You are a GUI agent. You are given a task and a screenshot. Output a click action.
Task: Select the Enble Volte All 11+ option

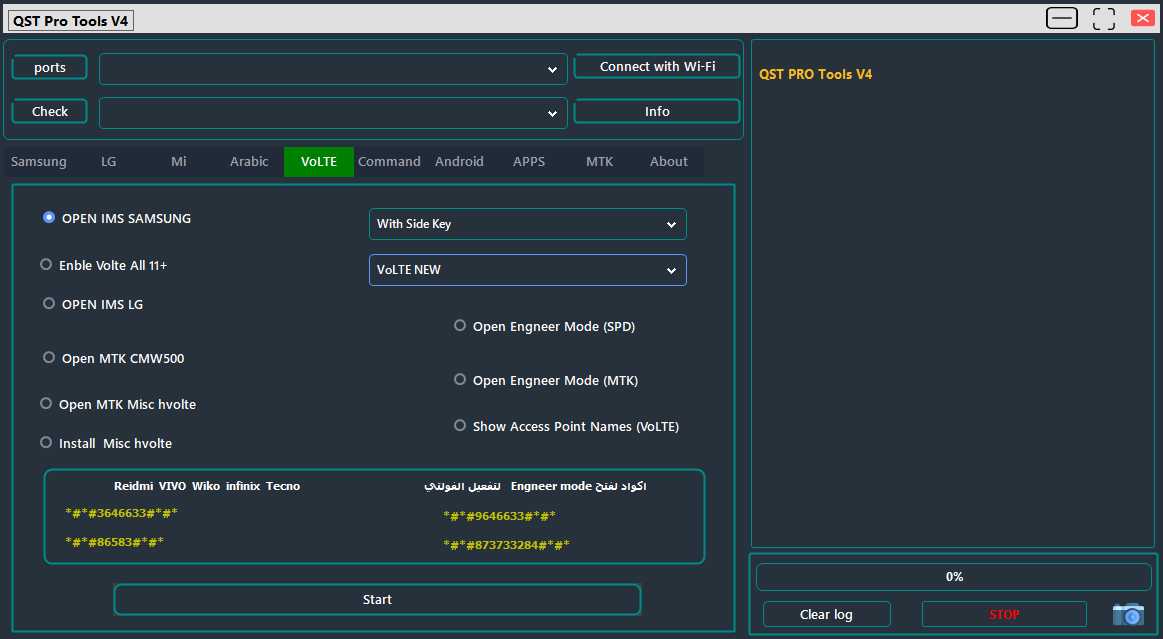pos(46,264)
